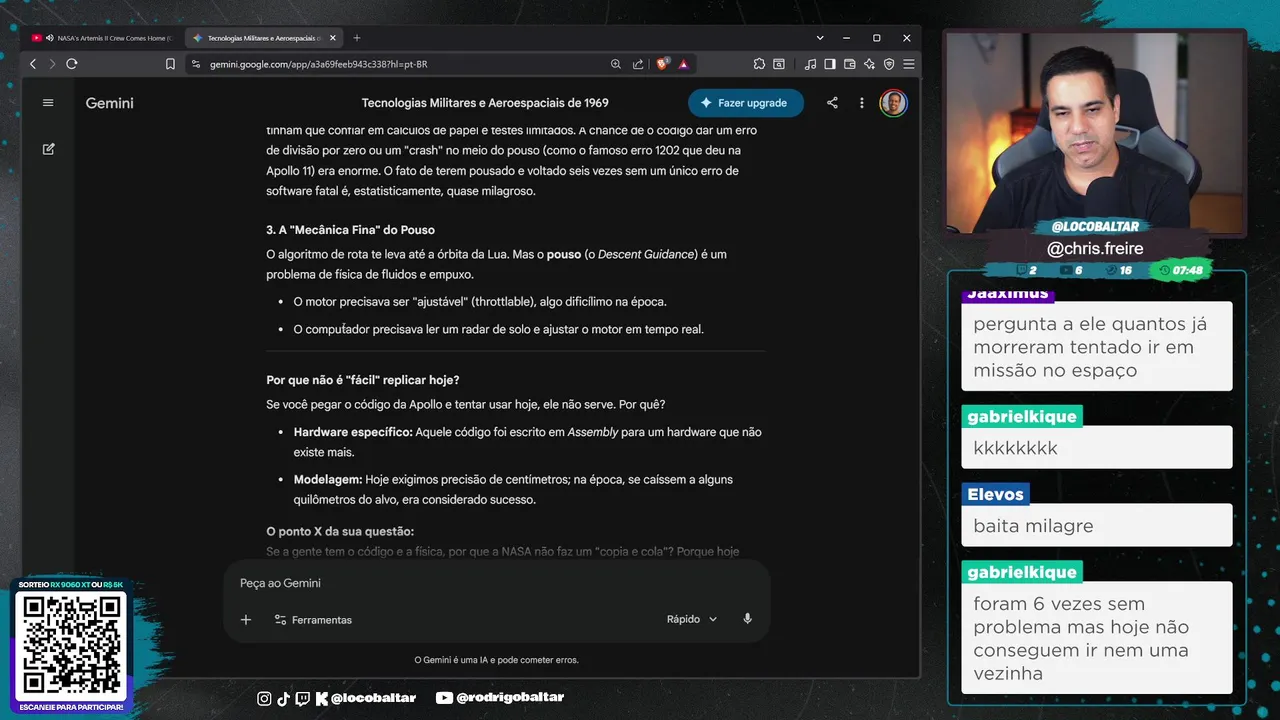Add a file with the plus icon
This screenshot has width=1280, height=720.
point(246,620)
